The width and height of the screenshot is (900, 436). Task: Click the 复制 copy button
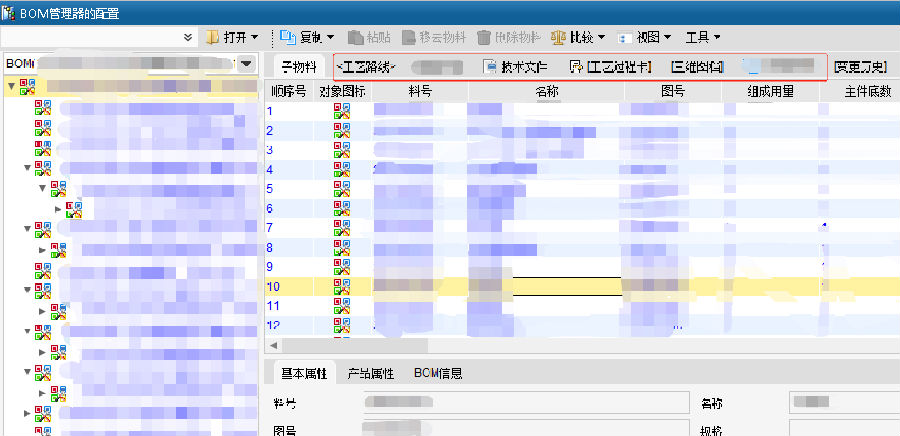[307, 38]
